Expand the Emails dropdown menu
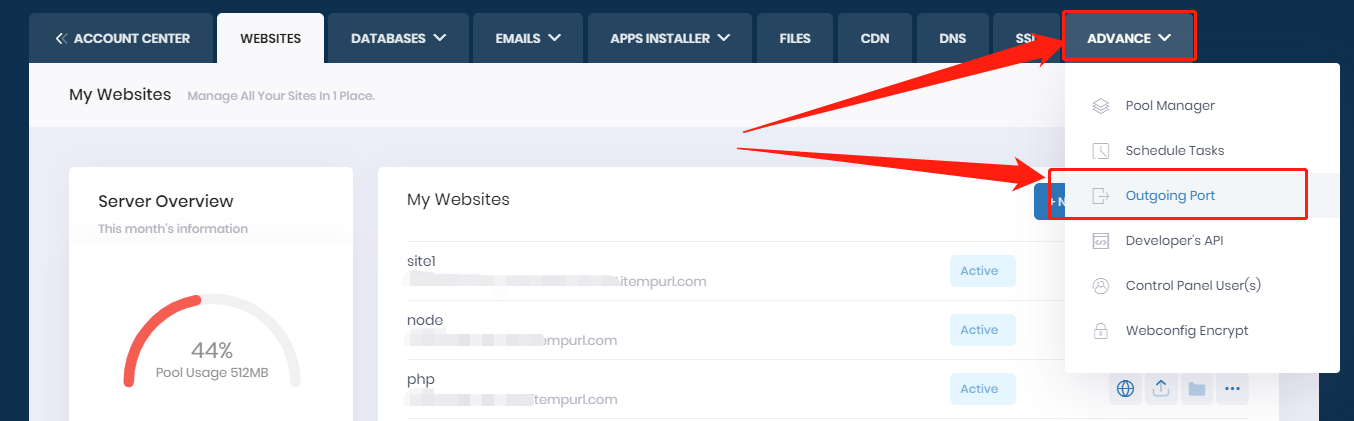This screenshot has height=421, width=1354. click(528, 39)
